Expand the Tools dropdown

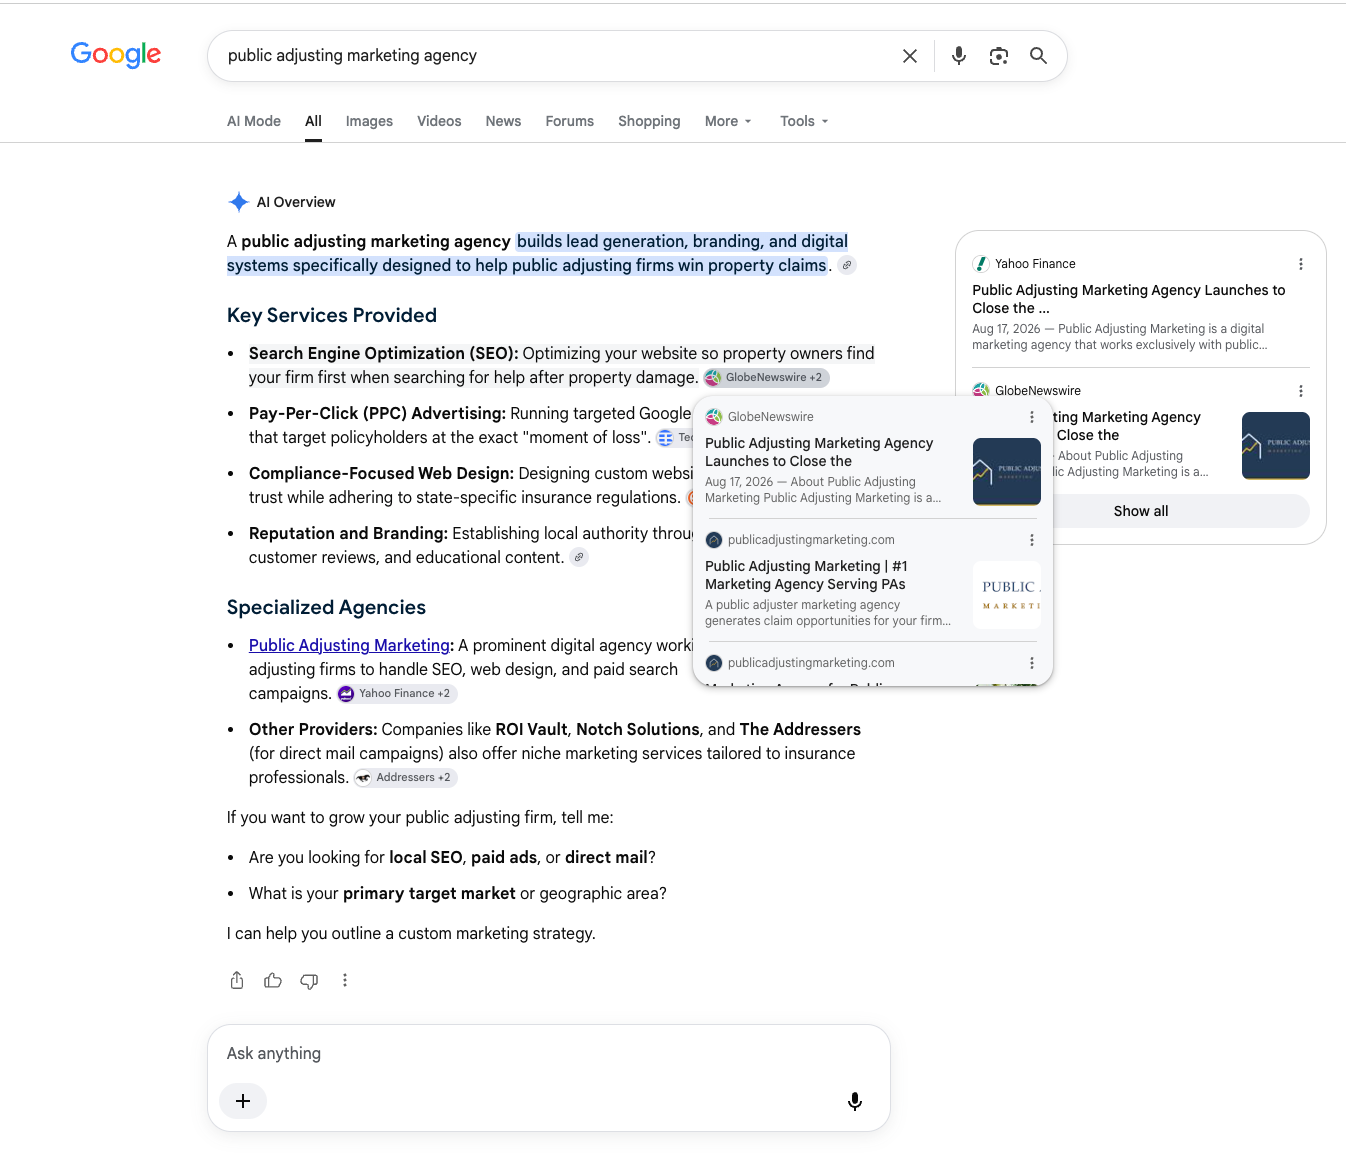point(804,121)
